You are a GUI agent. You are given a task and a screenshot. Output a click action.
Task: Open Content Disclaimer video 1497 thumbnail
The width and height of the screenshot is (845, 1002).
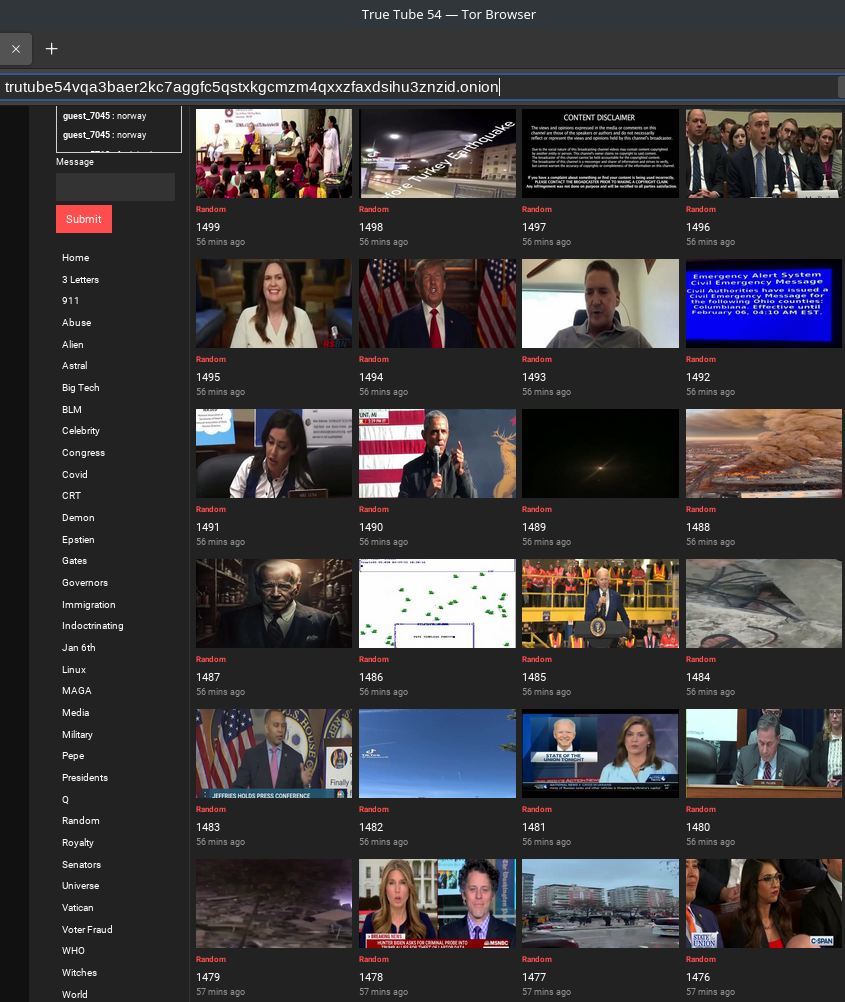pos(600,153)
